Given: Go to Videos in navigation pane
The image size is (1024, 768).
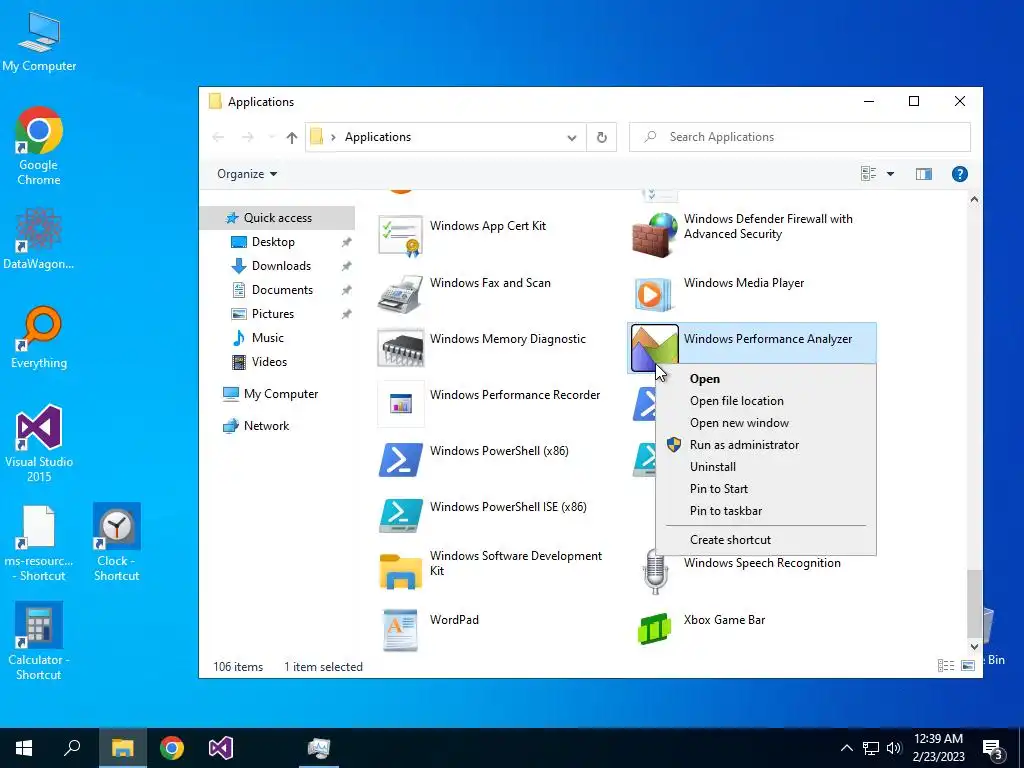Looking at the screenshot, I should (269, 362).
